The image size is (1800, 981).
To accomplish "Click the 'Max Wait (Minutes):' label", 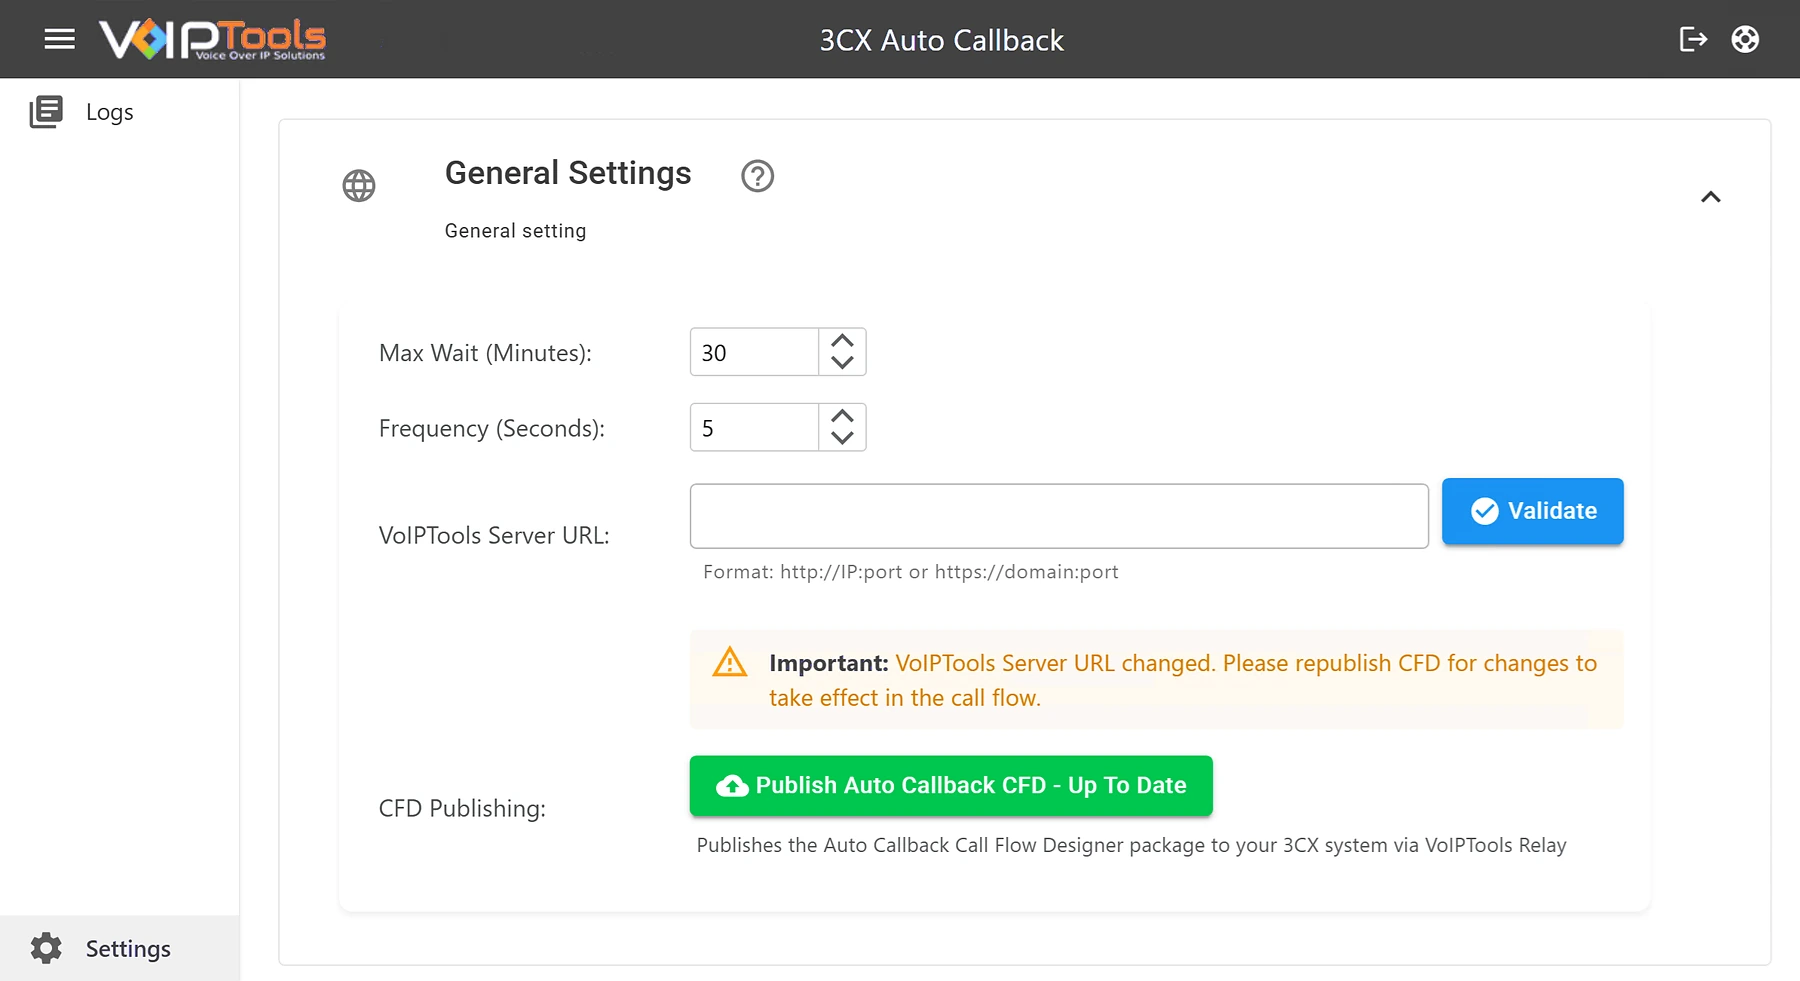I will pyautogui.click(x=485, y=353).
